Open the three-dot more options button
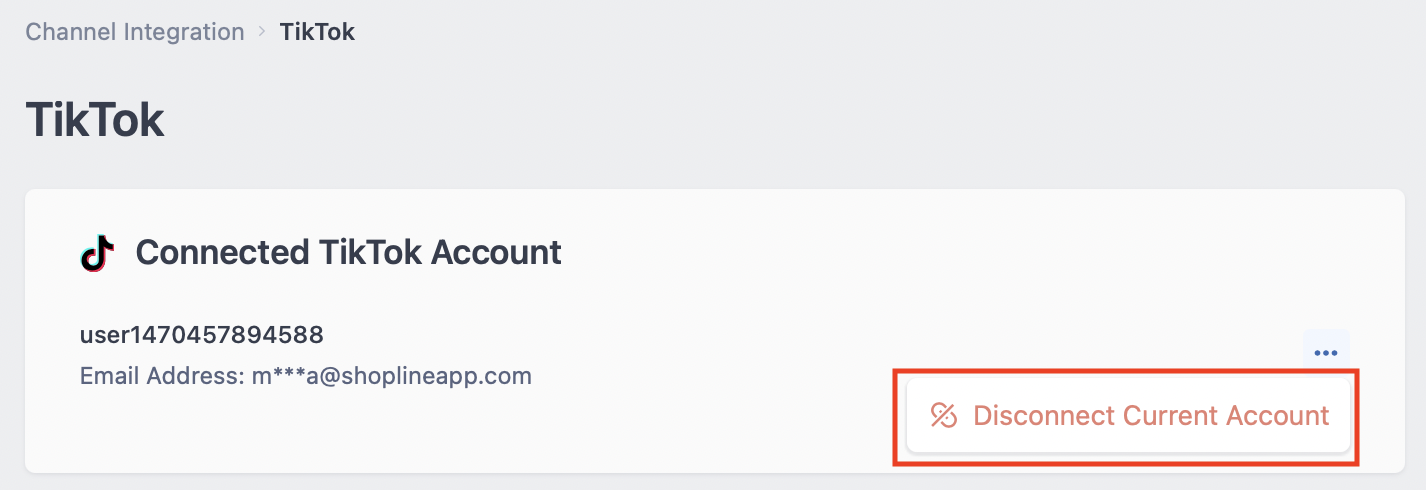 click(x=1326, y=352)
